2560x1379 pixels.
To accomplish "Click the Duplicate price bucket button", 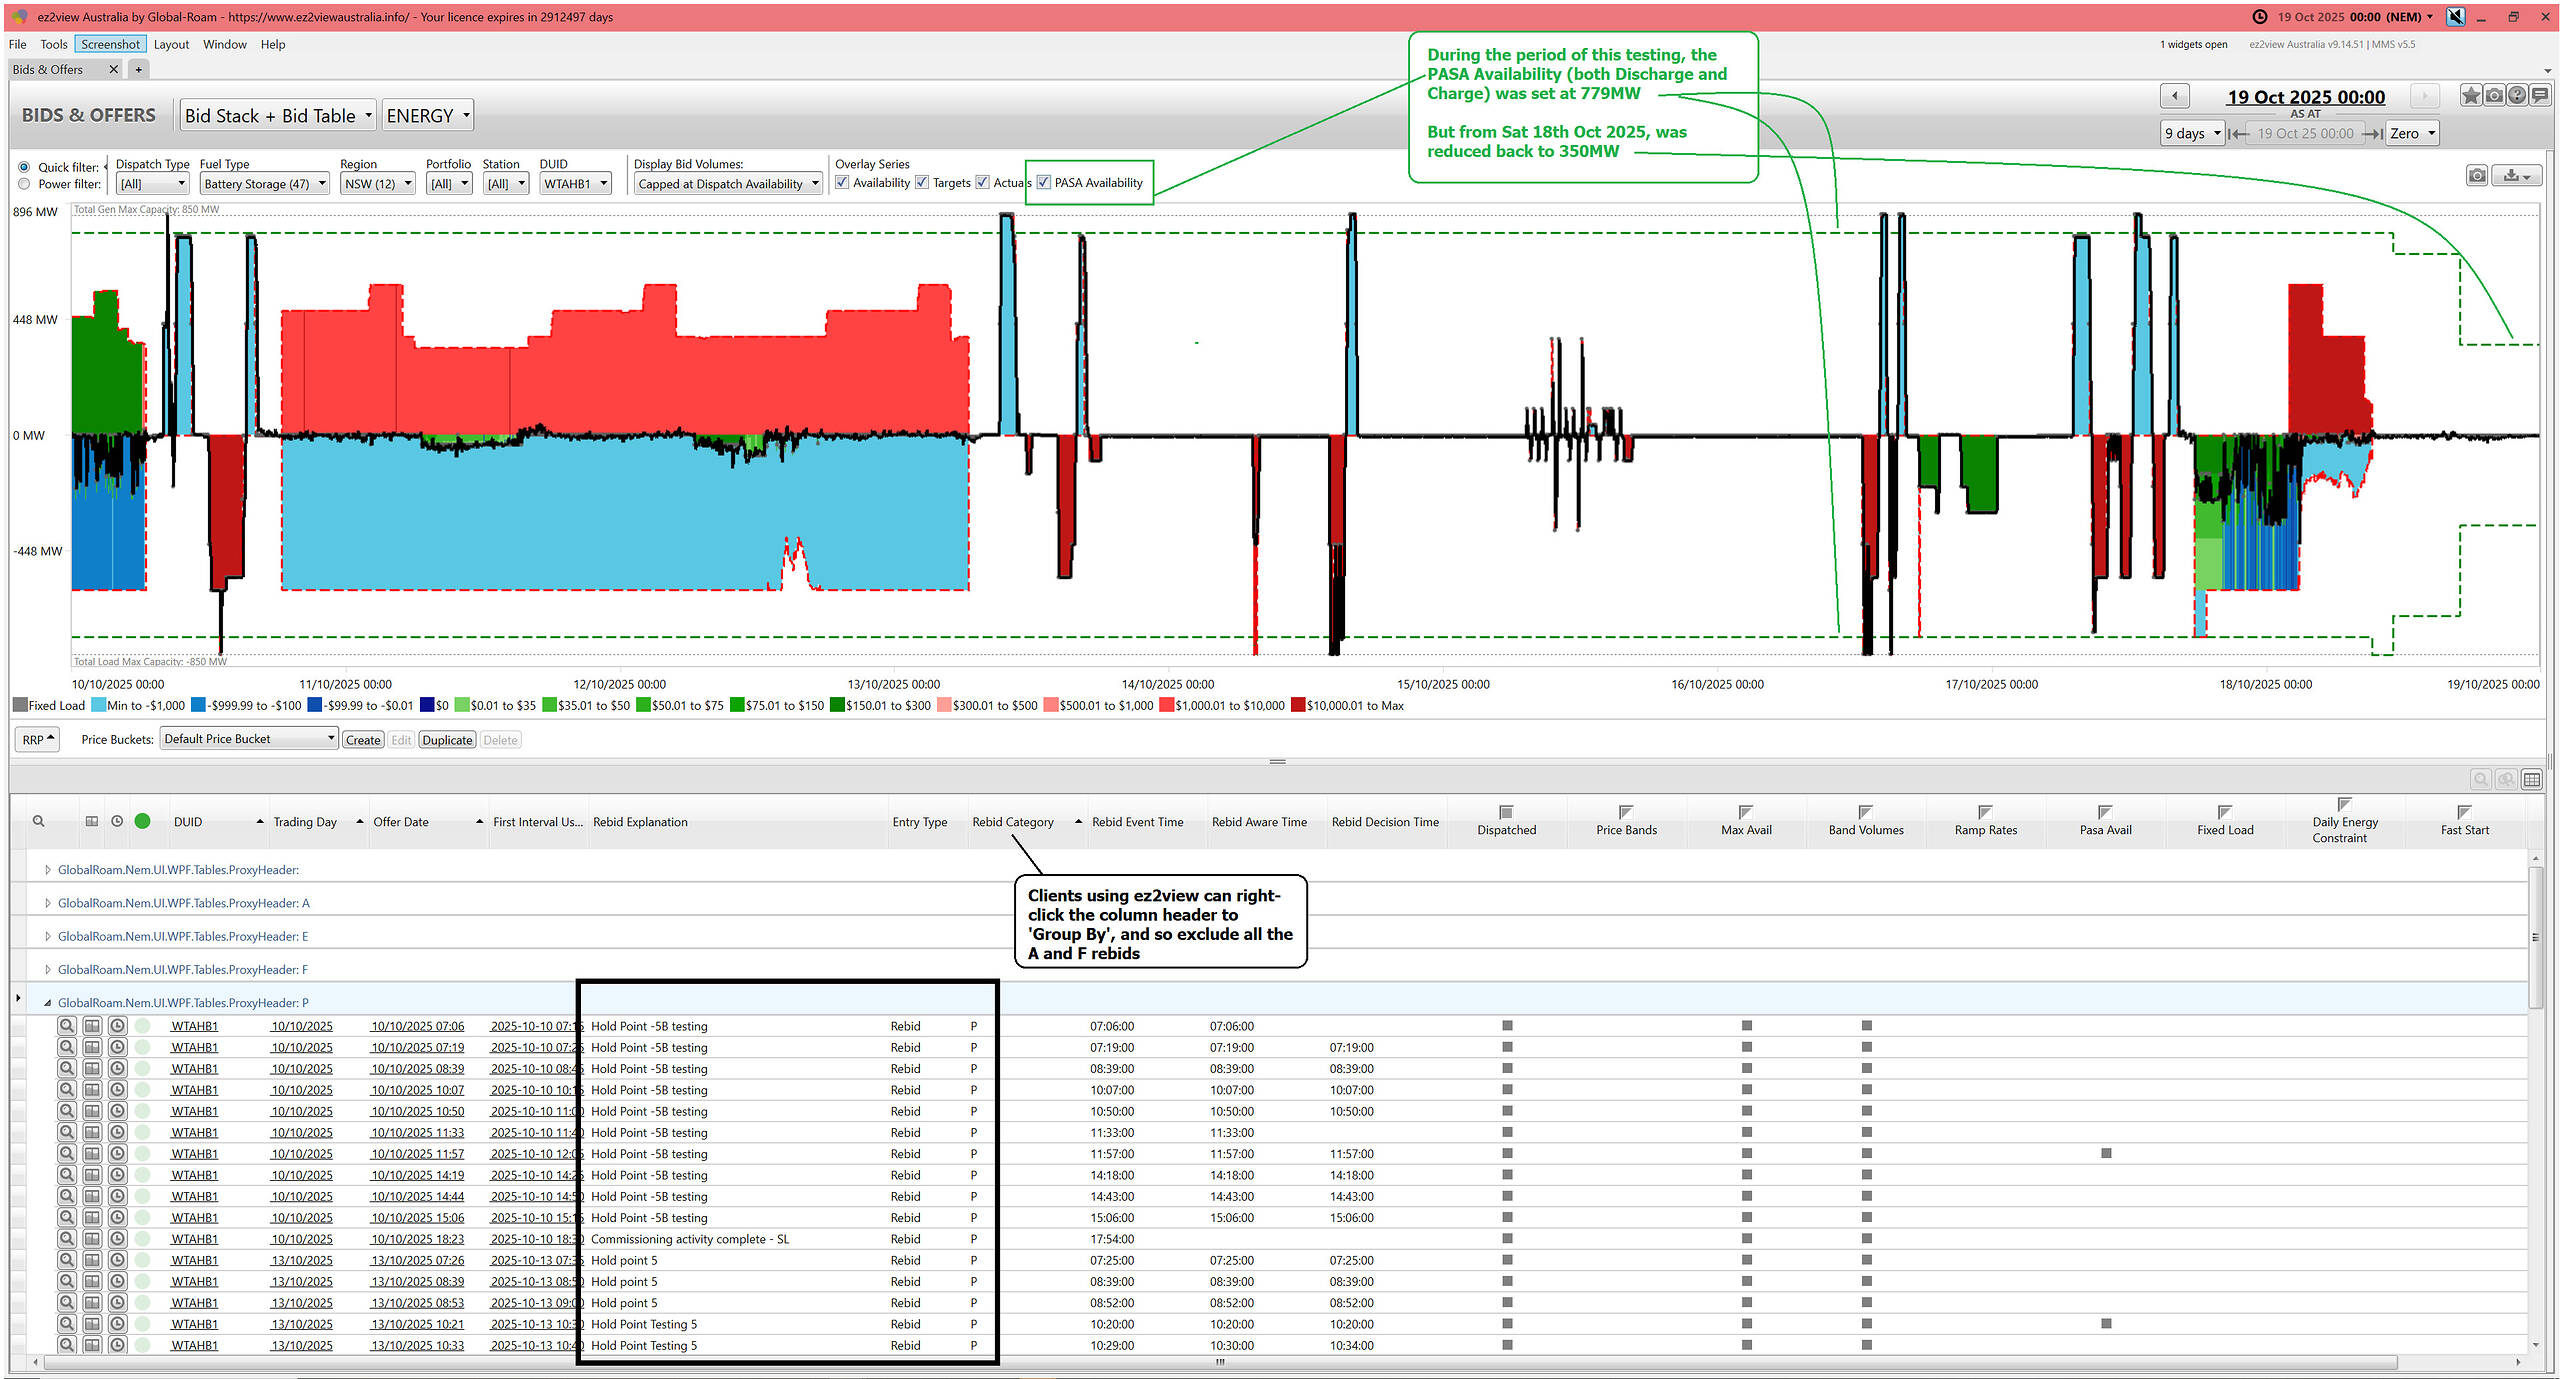I will [446, 740].
